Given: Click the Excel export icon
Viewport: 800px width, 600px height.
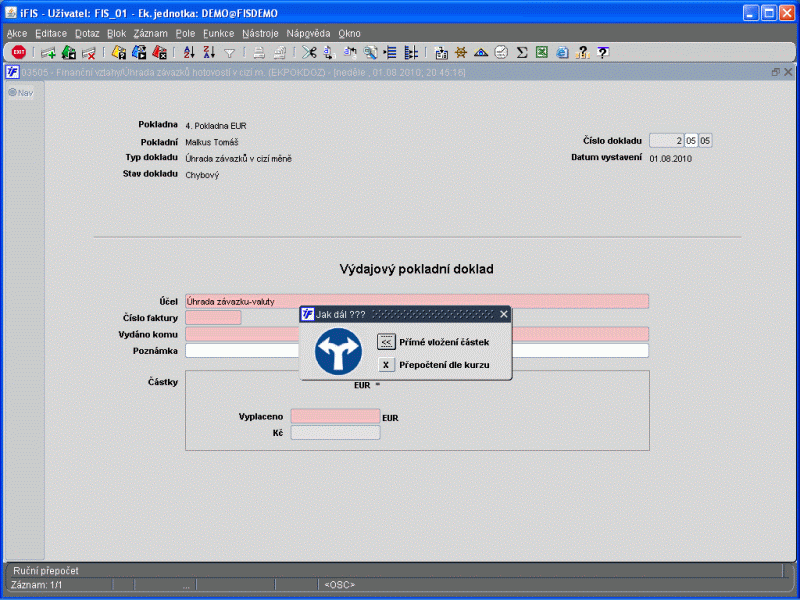Looking at the screenshot, I should [541, 52].
